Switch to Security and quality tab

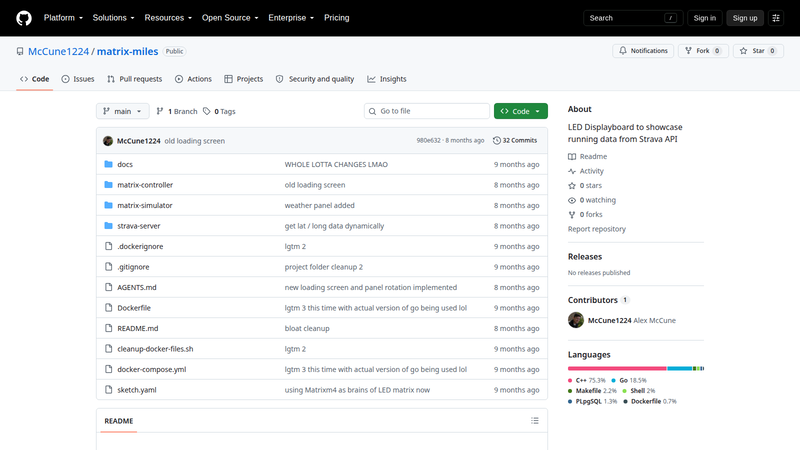tap(315, 79)
